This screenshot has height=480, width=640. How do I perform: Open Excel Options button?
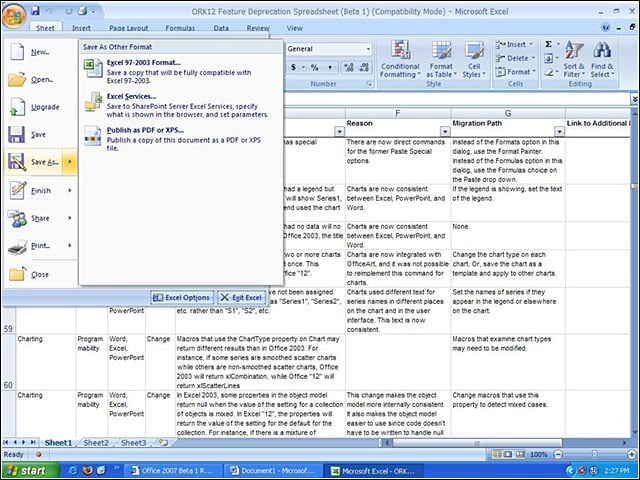182,298
